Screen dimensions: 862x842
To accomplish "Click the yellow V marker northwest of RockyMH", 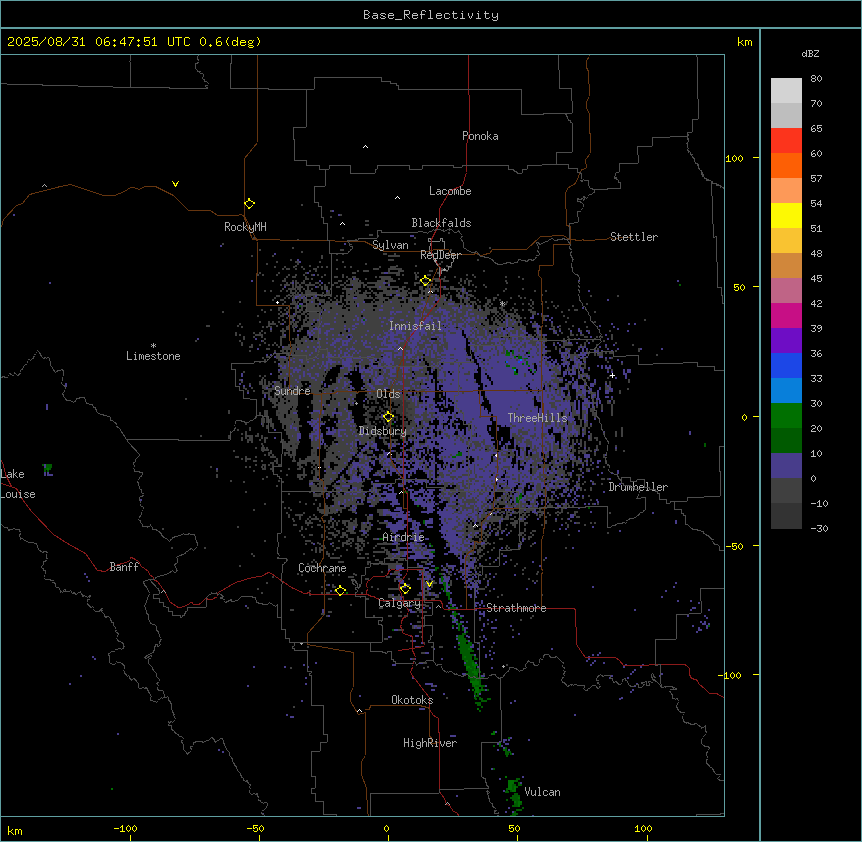I will tap(175, 184).
